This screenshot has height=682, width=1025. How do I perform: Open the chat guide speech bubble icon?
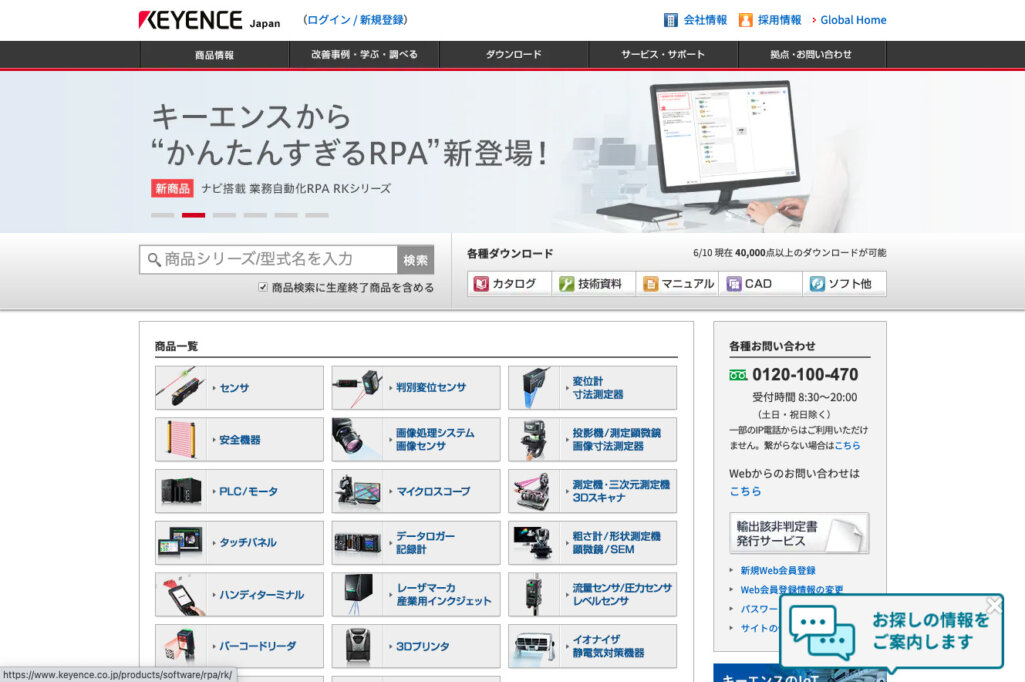coord(822,633)
